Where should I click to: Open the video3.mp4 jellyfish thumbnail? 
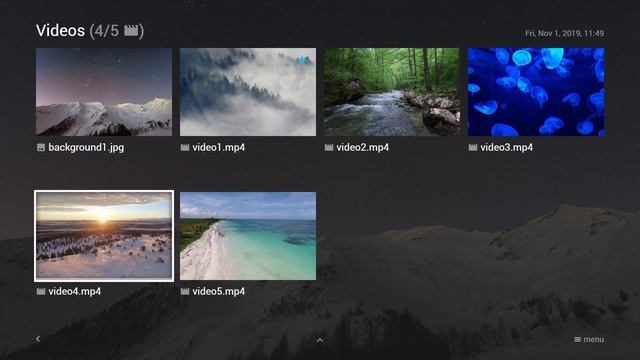pos(536,92)
